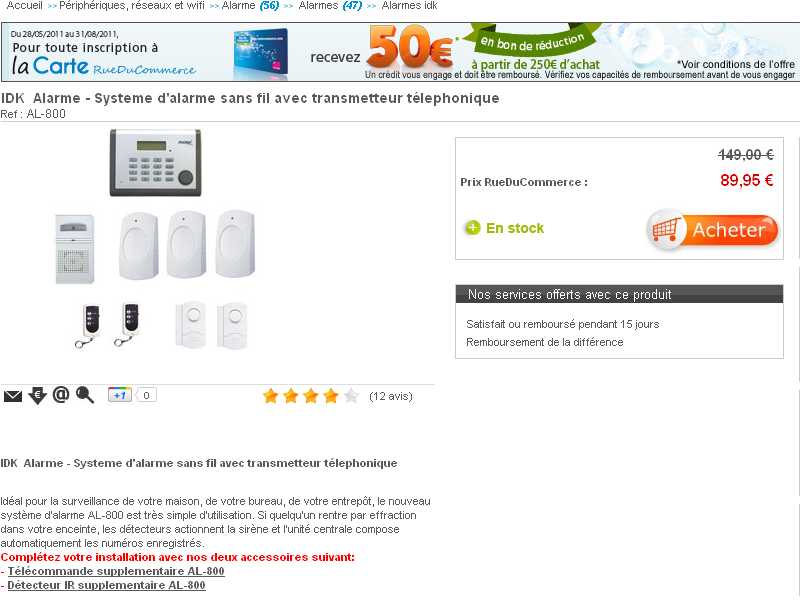
Task: Select the Alarmes idk breadcrumb
Action: (409, 6)
